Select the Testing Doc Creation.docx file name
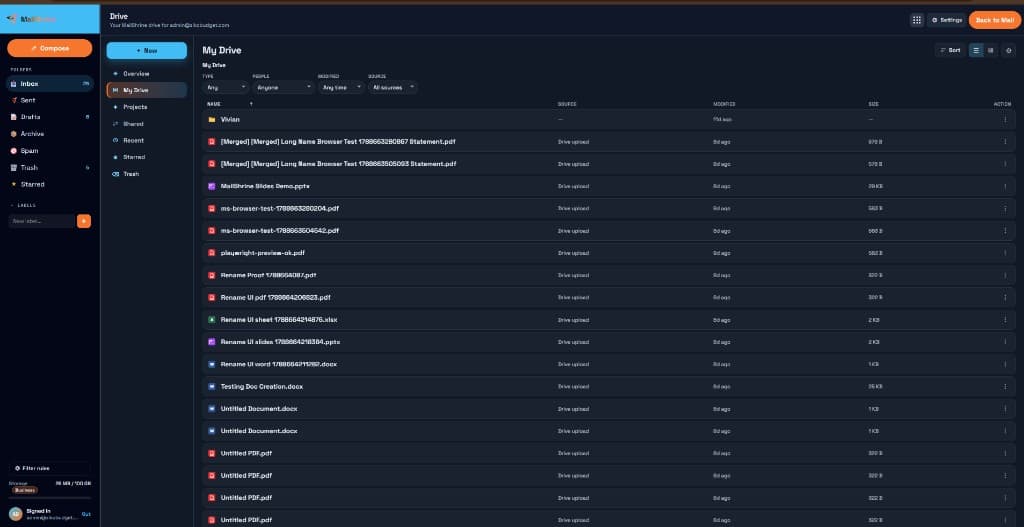The width and height of the screenshot is (1024, 527). 262,387
